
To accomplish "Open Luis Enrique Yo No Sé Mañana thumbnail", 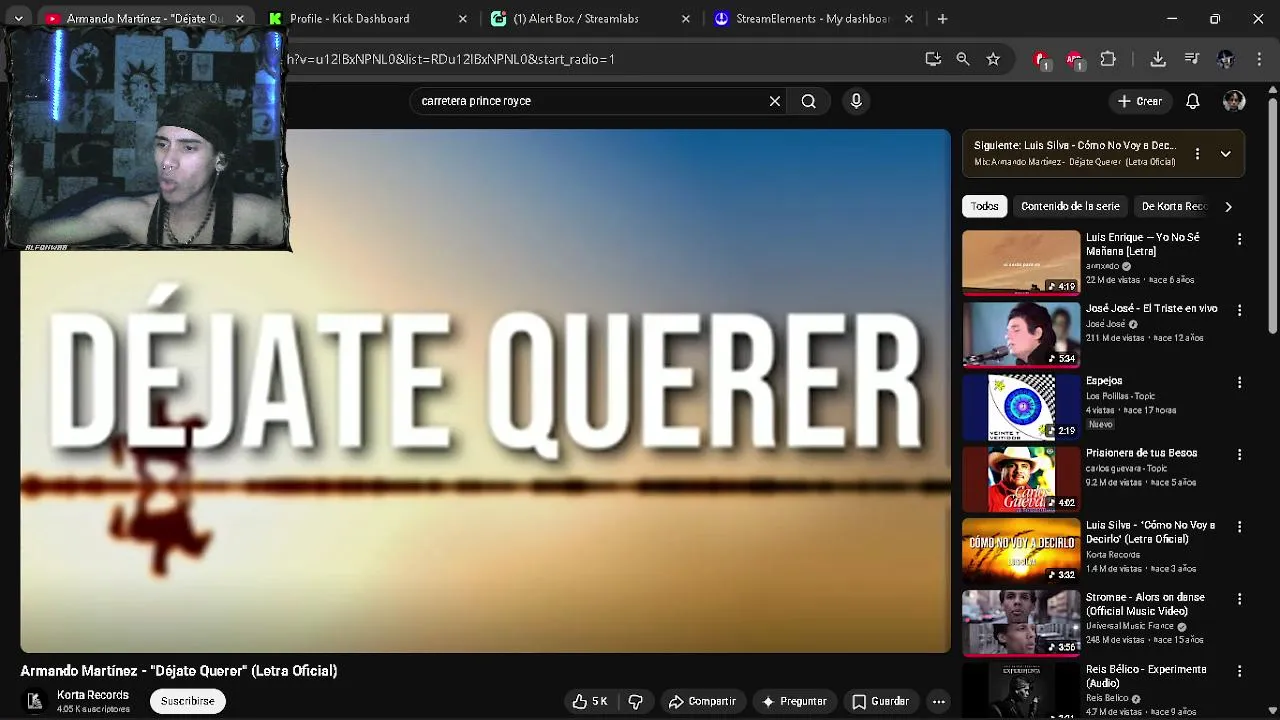I will [x=1021, y=263].
